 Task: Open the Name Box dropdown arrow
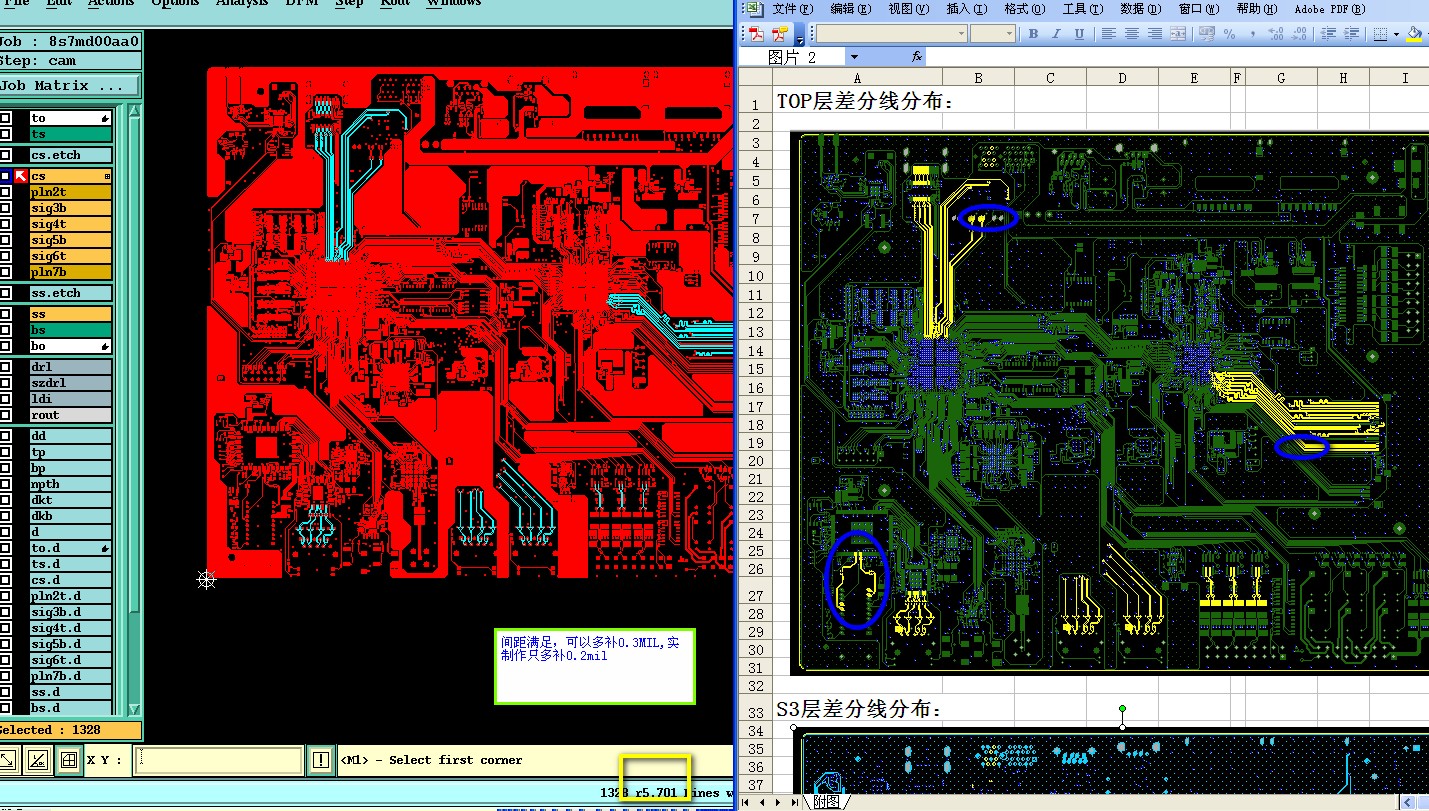(x=854, y=57)
